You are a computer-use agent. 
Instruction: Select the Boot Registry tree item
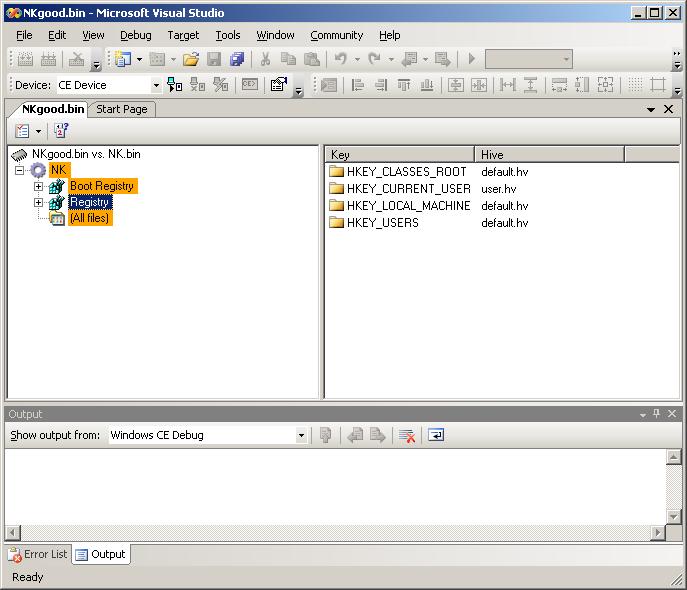click(x=102, y=186)
